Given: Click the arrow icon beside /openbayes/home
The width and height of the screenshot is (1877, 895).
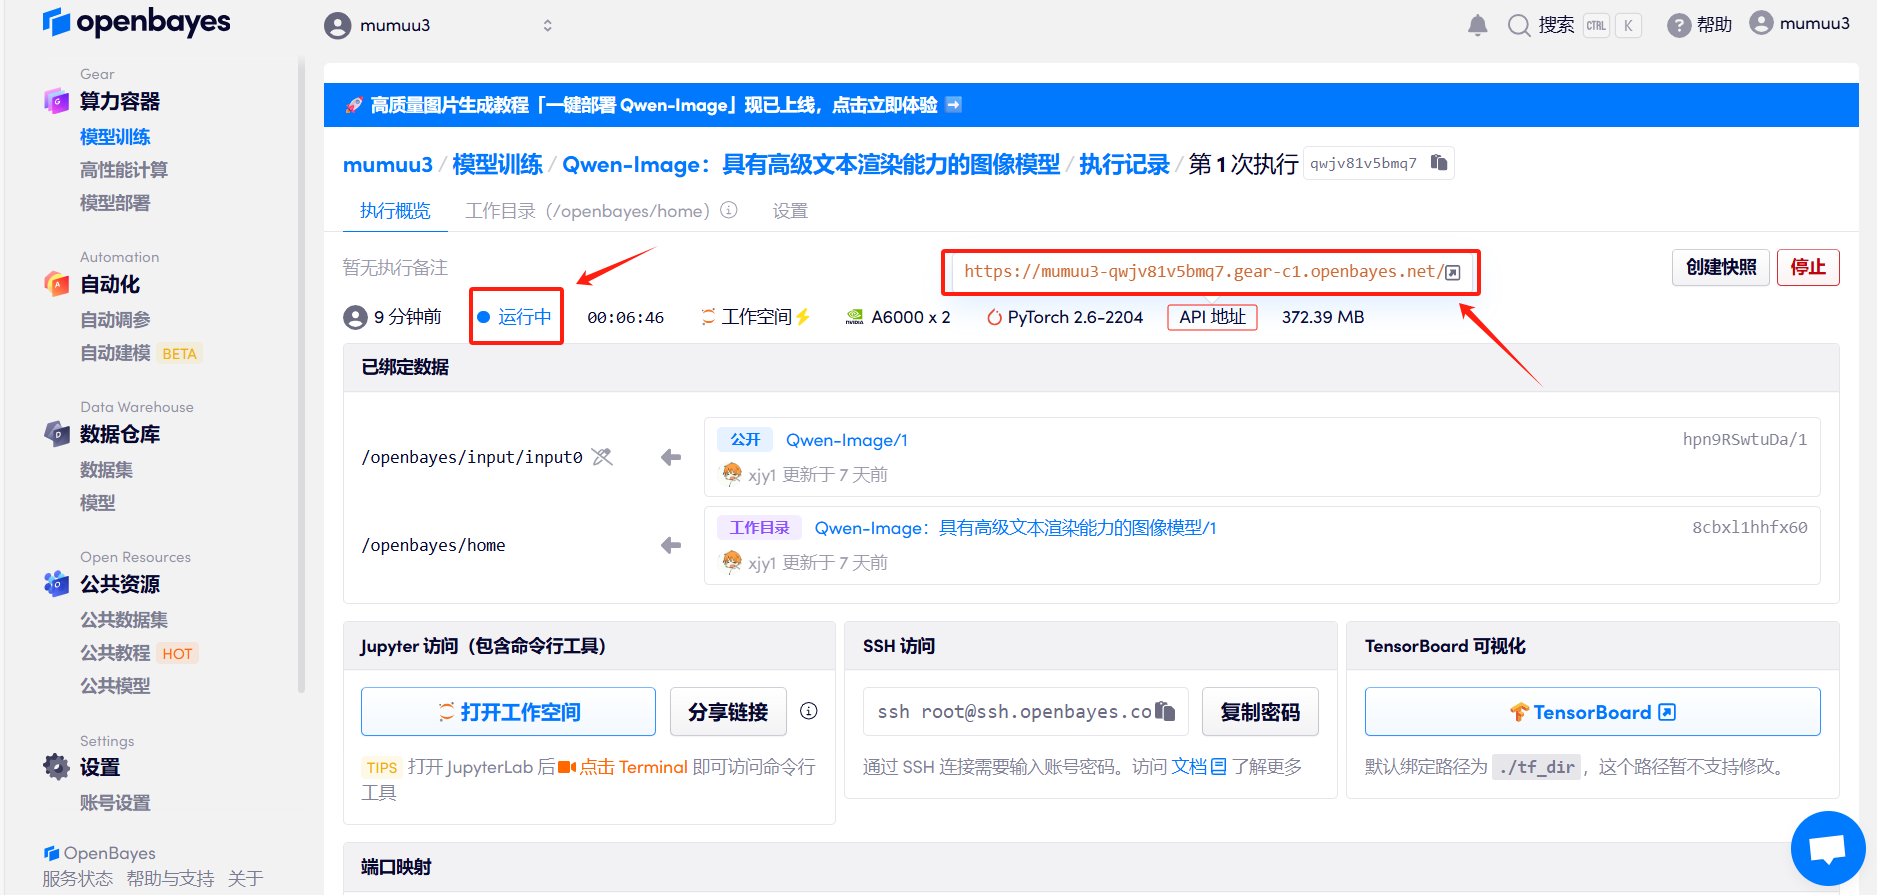Looking at the screenshot, I should tap(671, 545).
